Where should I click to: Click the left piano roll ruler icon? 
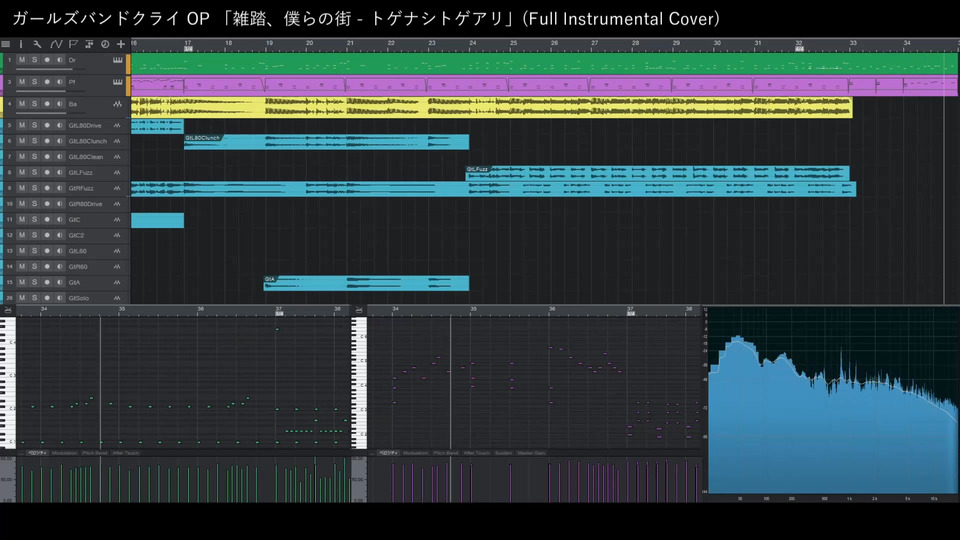coord(8,310)
